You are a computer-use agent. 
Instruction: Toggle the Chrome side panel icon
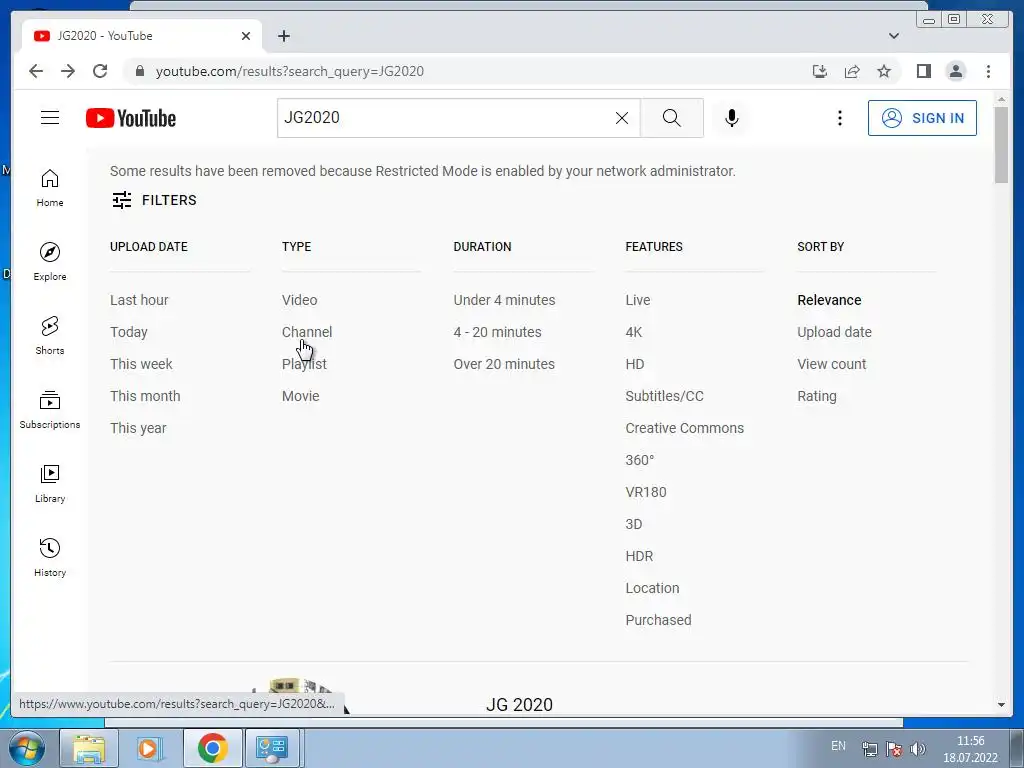coord(923,71)
